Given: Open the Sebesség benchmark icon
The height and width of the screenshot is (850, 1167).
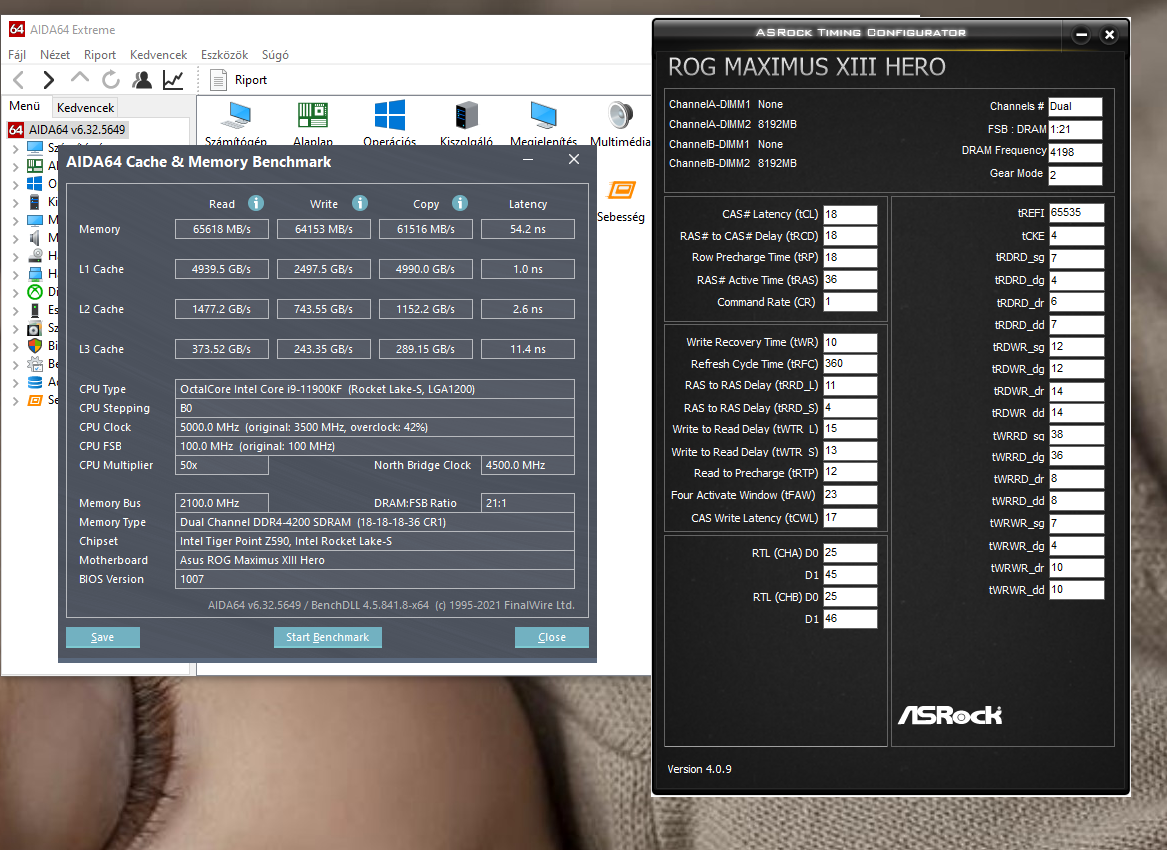Looking at the screenshot, I should tap(621, 191).
